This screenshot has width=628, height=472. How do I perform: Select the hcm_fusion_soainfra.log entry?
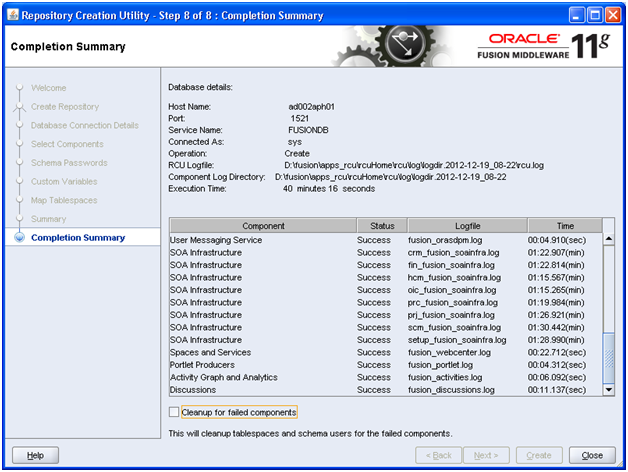click(x=454, y=277)
